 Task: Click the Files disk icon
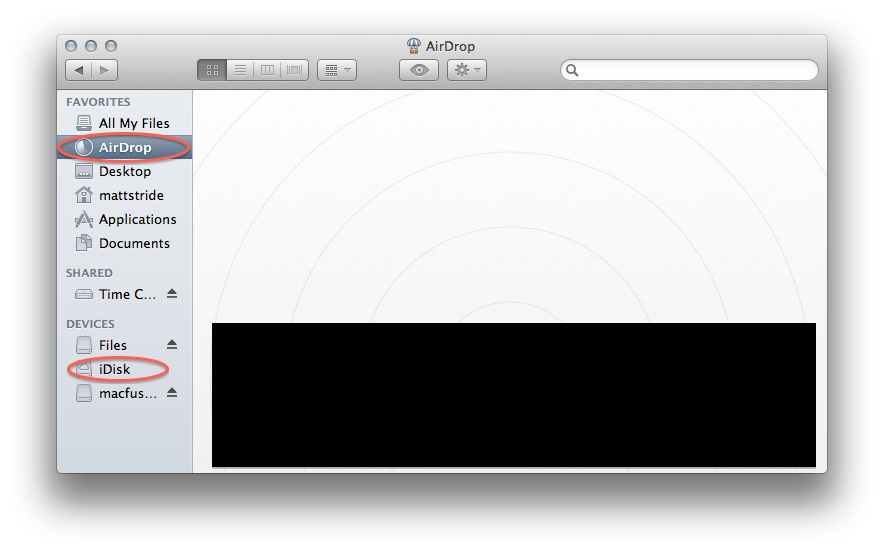click(84, 345)
